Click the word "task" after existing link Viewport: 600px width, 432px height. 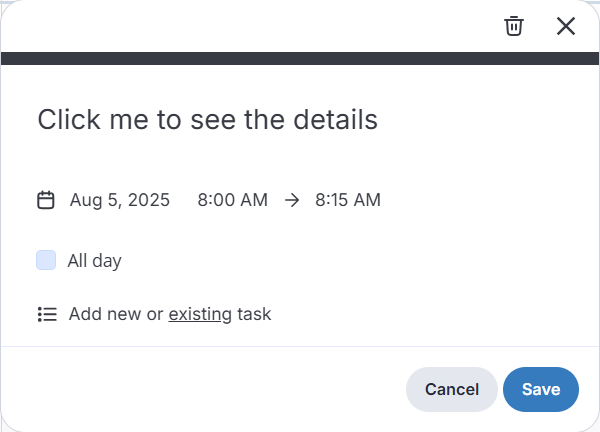[254, 314]
